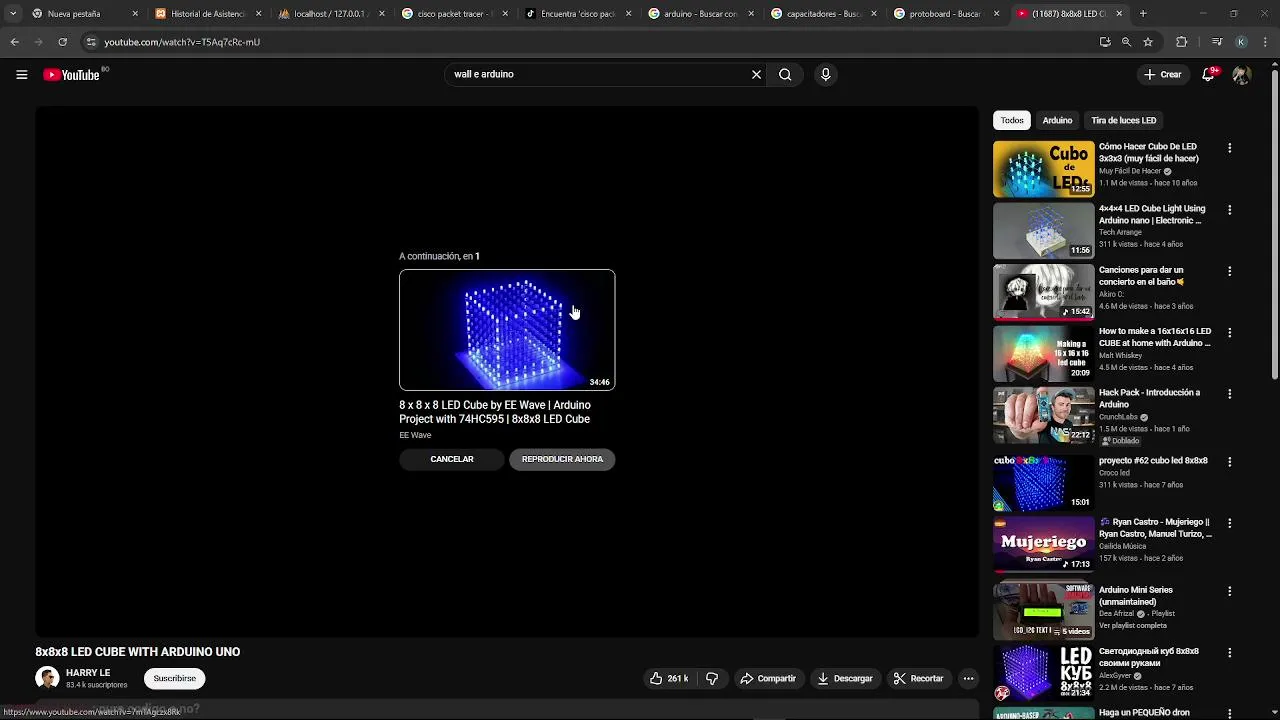This screenshot has height=720, width=1280.
Task: Like the video with 261 k likes
Action: click(x=668, y=678)
